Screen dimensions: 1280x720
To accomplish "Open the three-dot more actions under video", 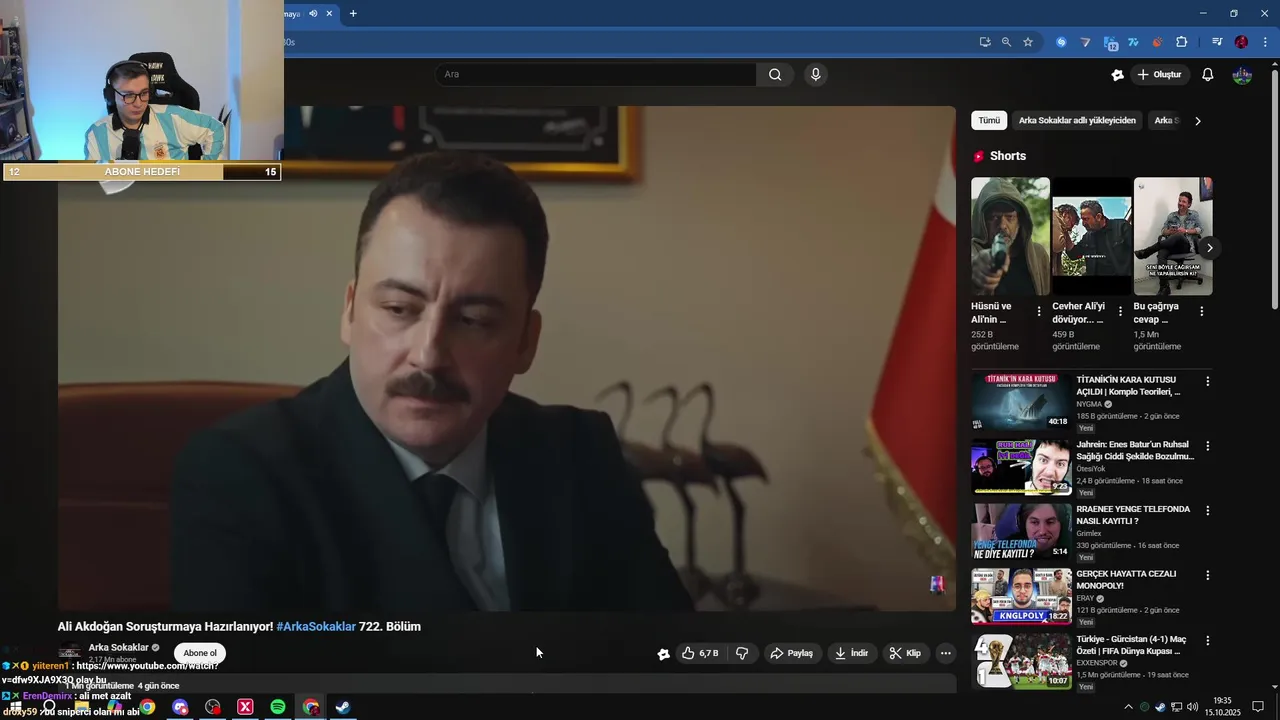I will pos(945,653).
